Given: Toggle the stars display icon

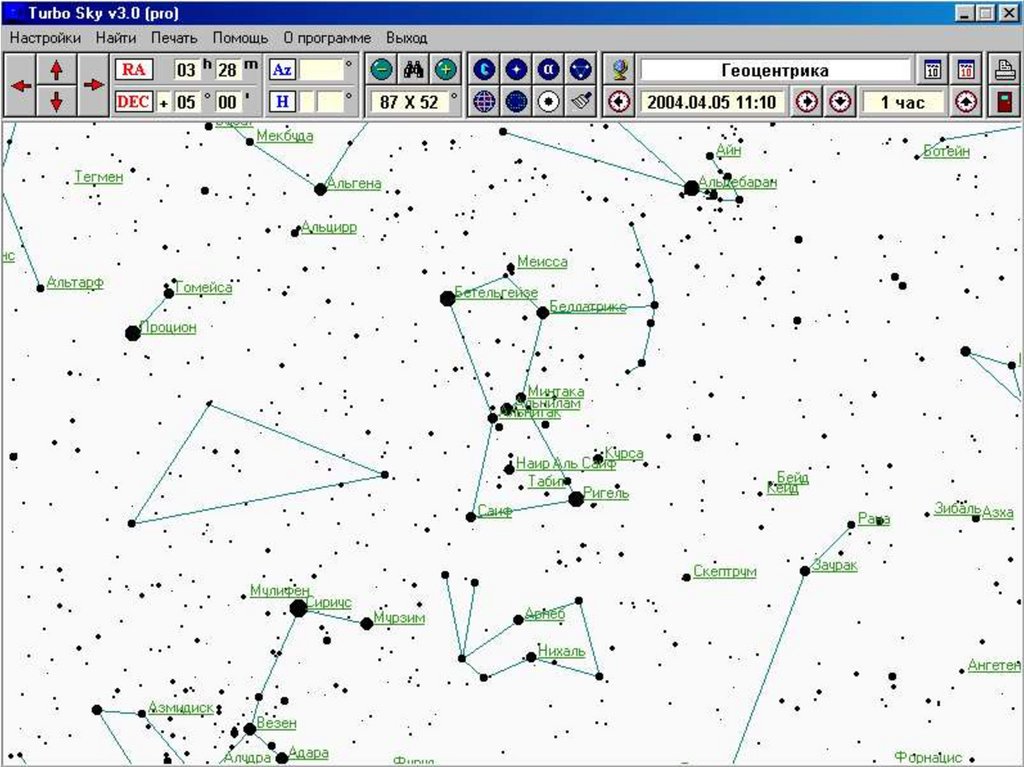Looking at the screenshot, I should (x=517, y=69).
